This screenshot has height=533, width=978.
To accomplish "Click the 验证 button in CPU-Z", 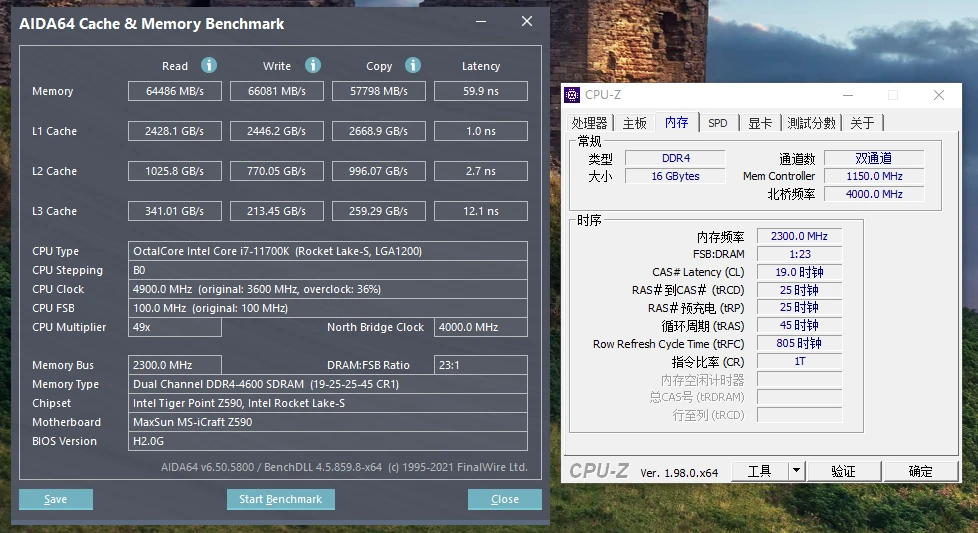I will tap(843, 471).
